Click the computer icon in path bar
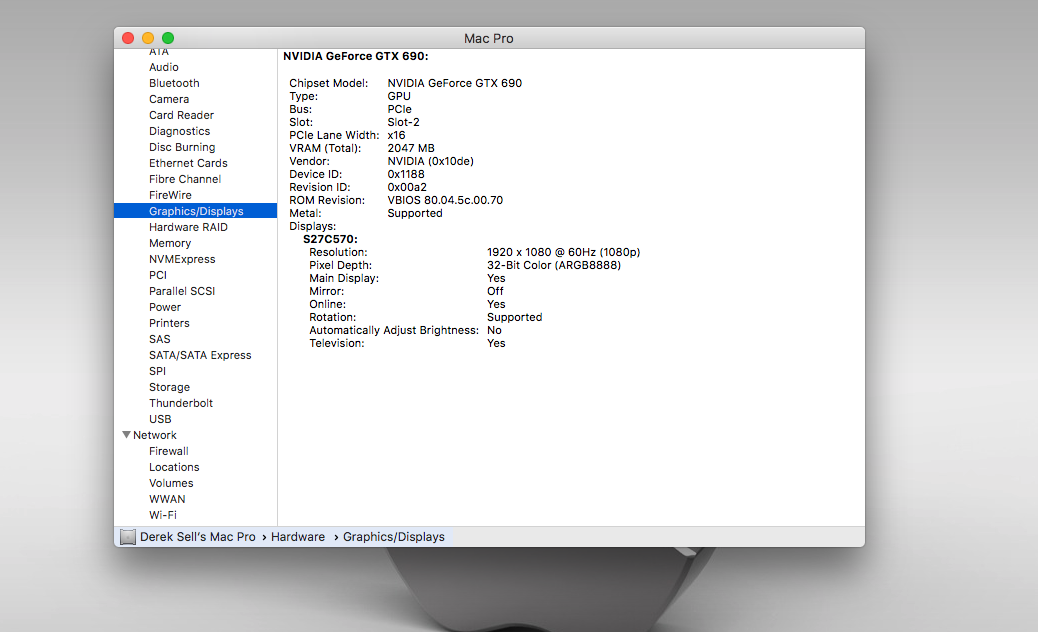 tap(128, 537)
